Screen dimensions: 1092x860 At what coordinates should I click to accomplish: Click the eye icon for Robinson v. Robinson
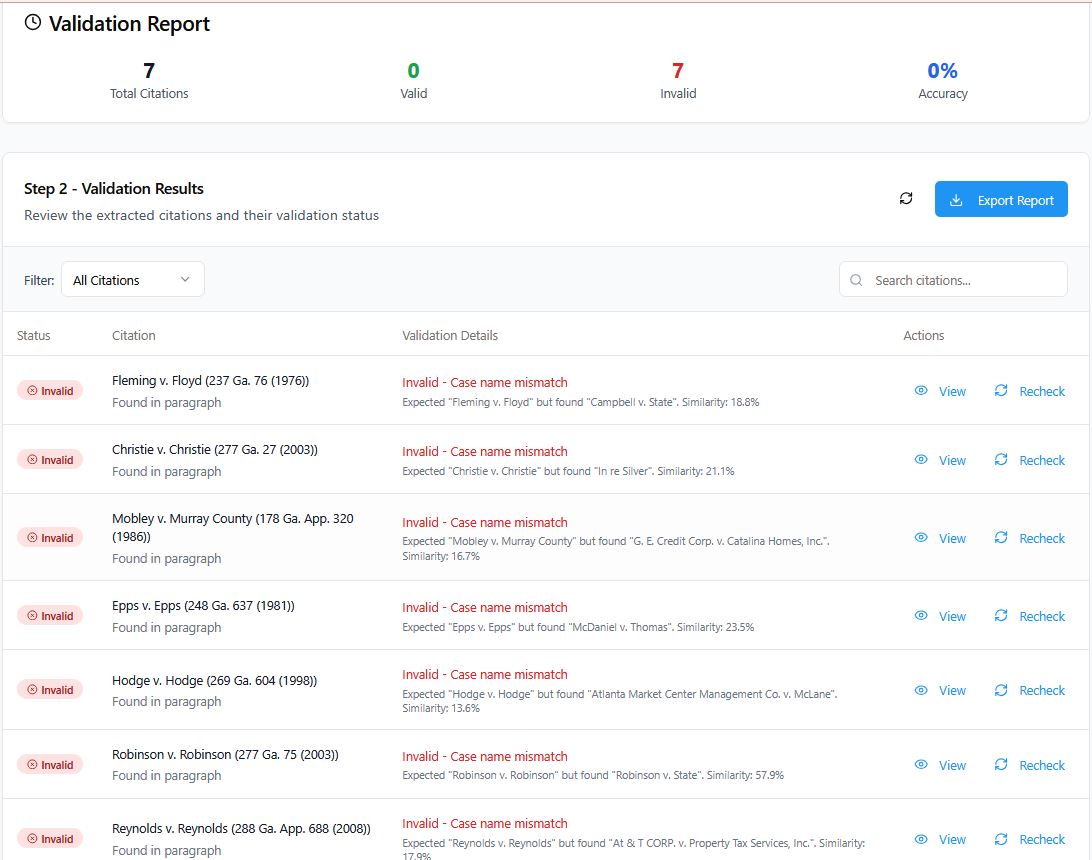pyautogui.click(x=921, y=765)
